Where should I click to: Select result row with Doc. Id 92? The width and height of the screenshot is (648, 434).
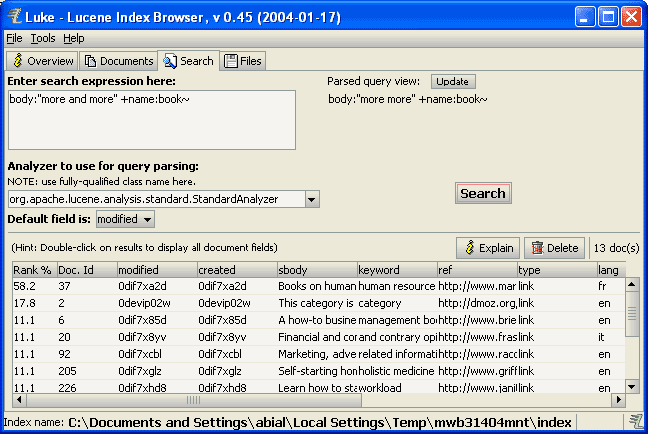pos(319,354)
